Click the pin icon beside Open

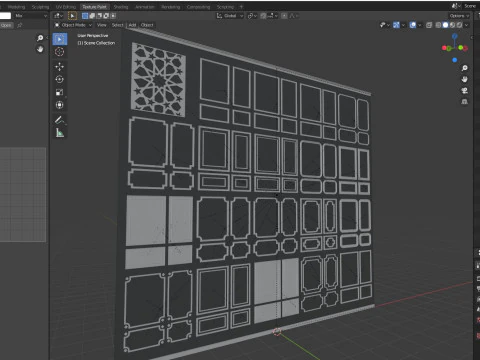click(20, 25)
